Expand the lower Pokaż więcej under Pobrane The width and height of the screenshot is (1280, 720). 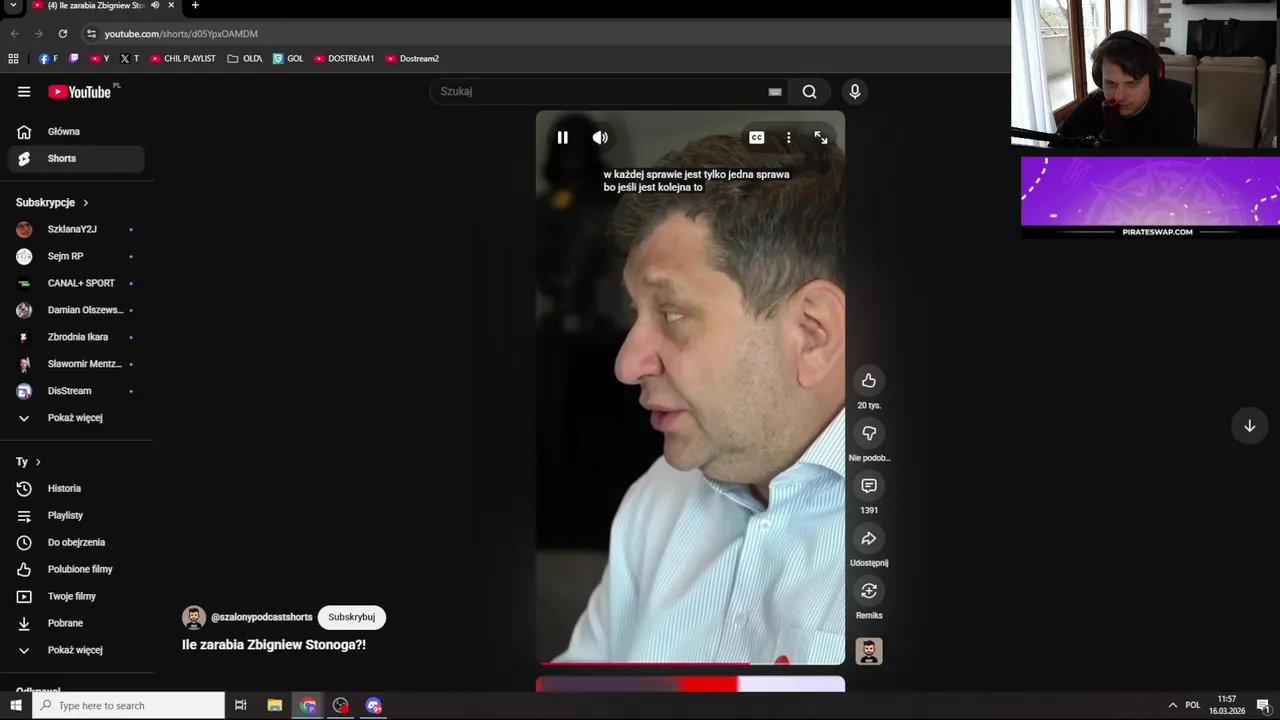(76, 651)
